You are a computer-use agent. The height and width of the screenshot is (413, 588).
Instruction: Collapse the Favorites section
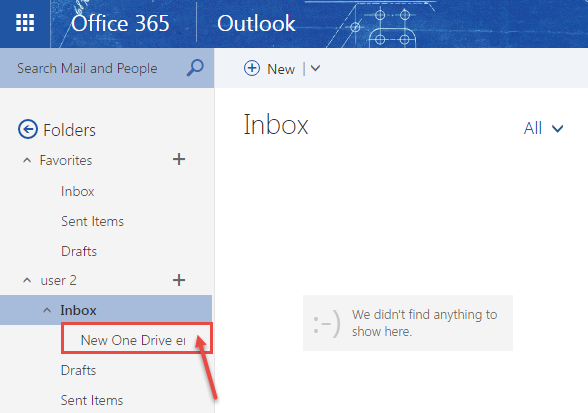pos(27,161)
